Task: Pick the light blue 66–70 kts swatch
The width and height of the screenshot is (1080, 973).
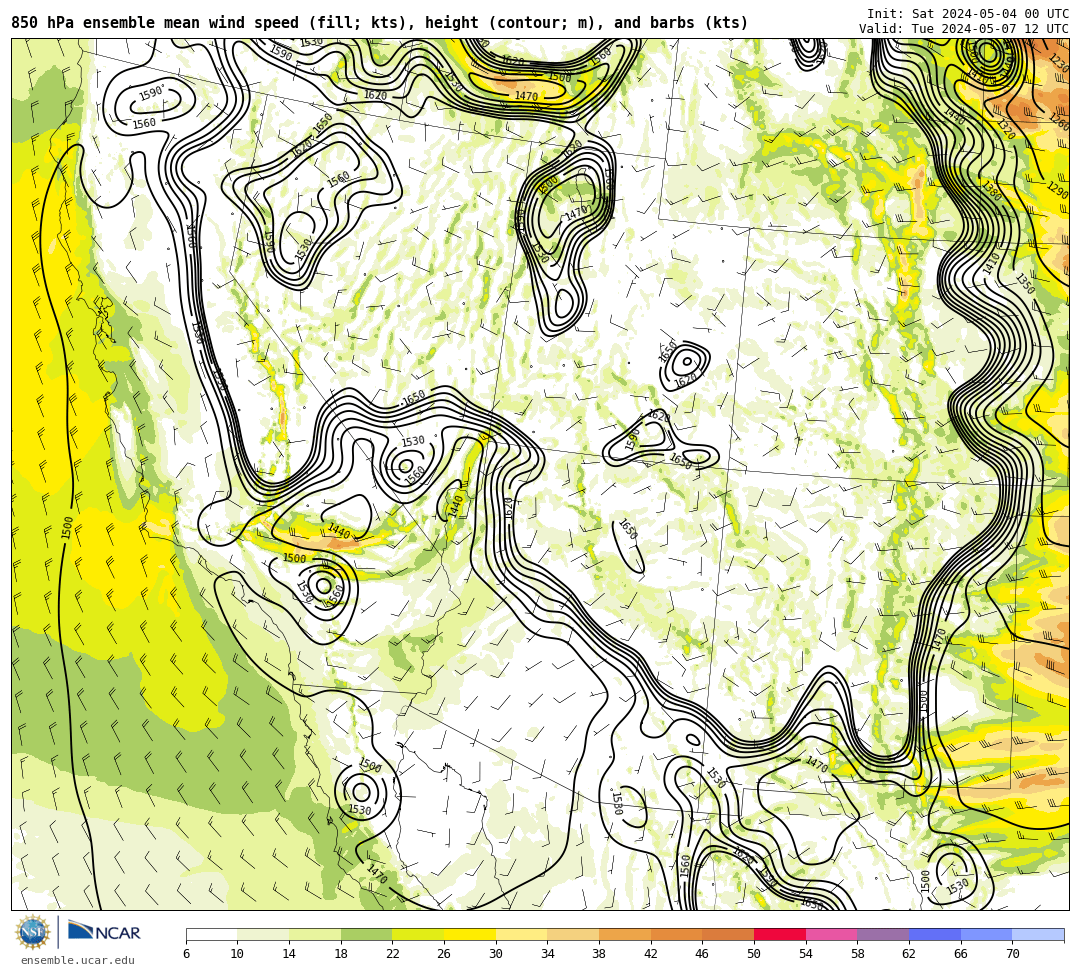Action: pos(986,934)
